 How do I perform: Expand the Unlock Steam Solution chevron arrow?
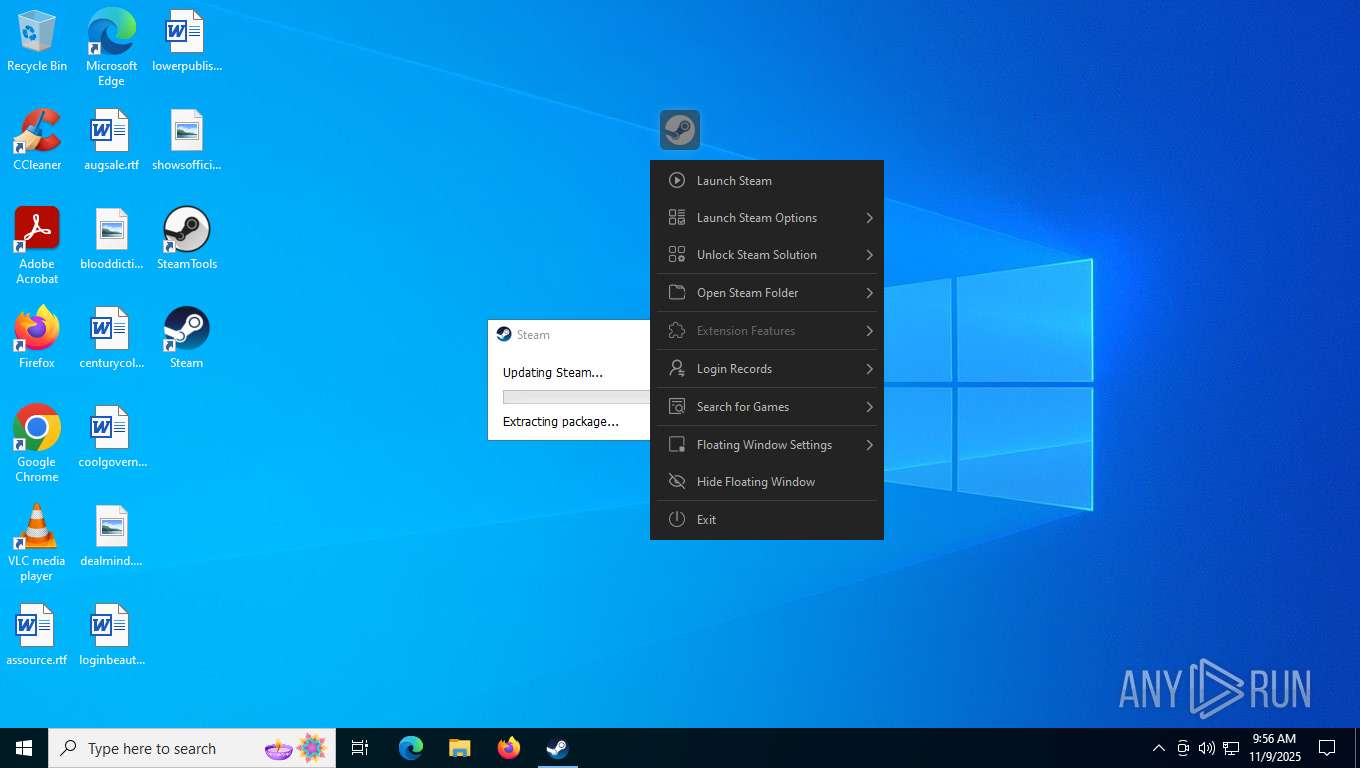(x=869, y=254)
